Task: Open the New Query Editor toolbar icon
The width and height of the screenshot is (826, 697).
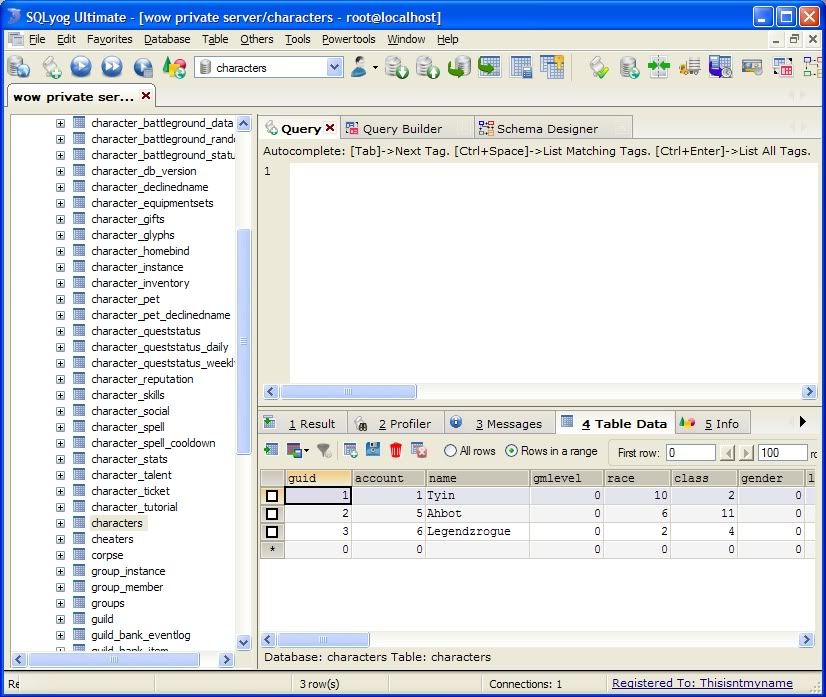Action: click(51, 67)
